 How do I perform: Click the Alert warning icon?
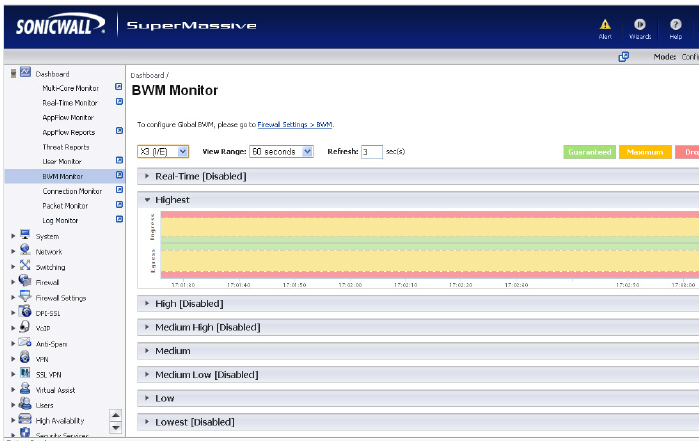click(605, 25)
